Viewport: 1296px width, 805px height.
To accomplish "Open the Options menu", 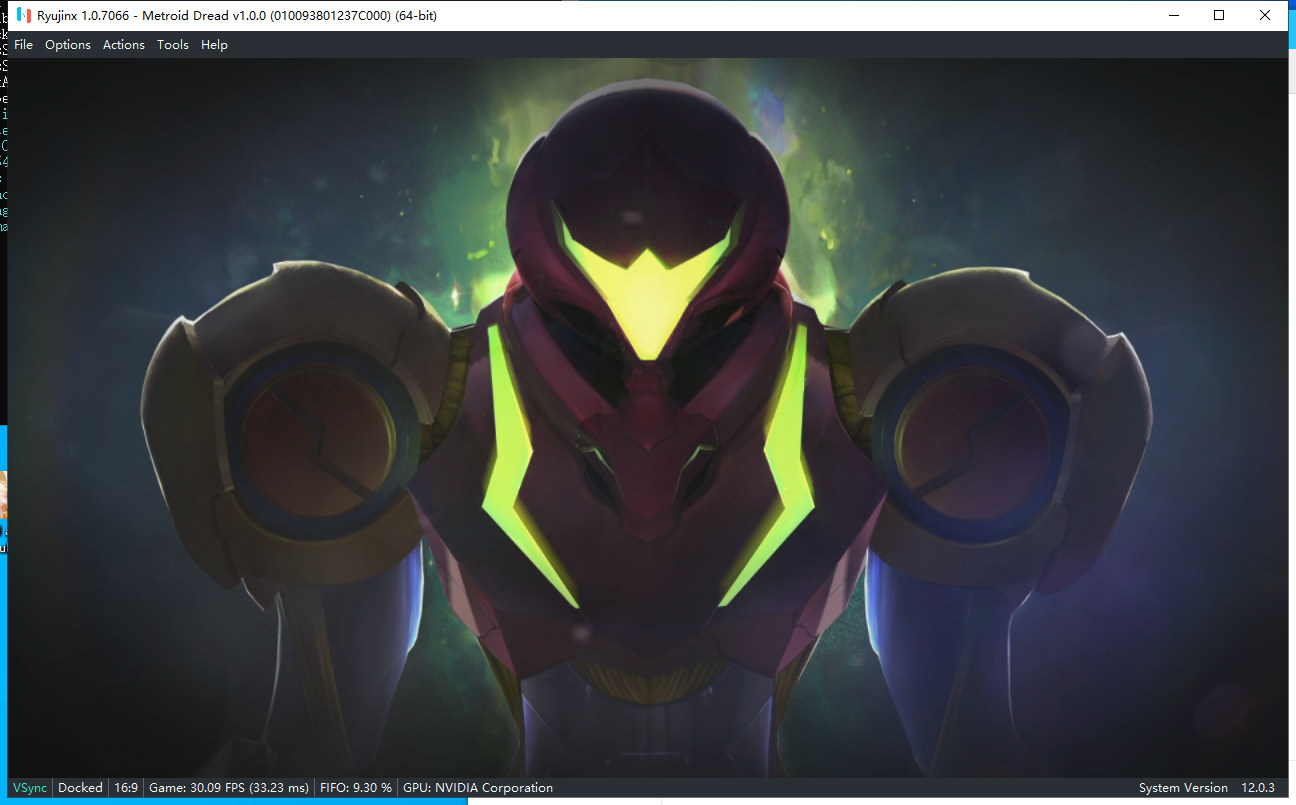I will (x=68, y=45).
